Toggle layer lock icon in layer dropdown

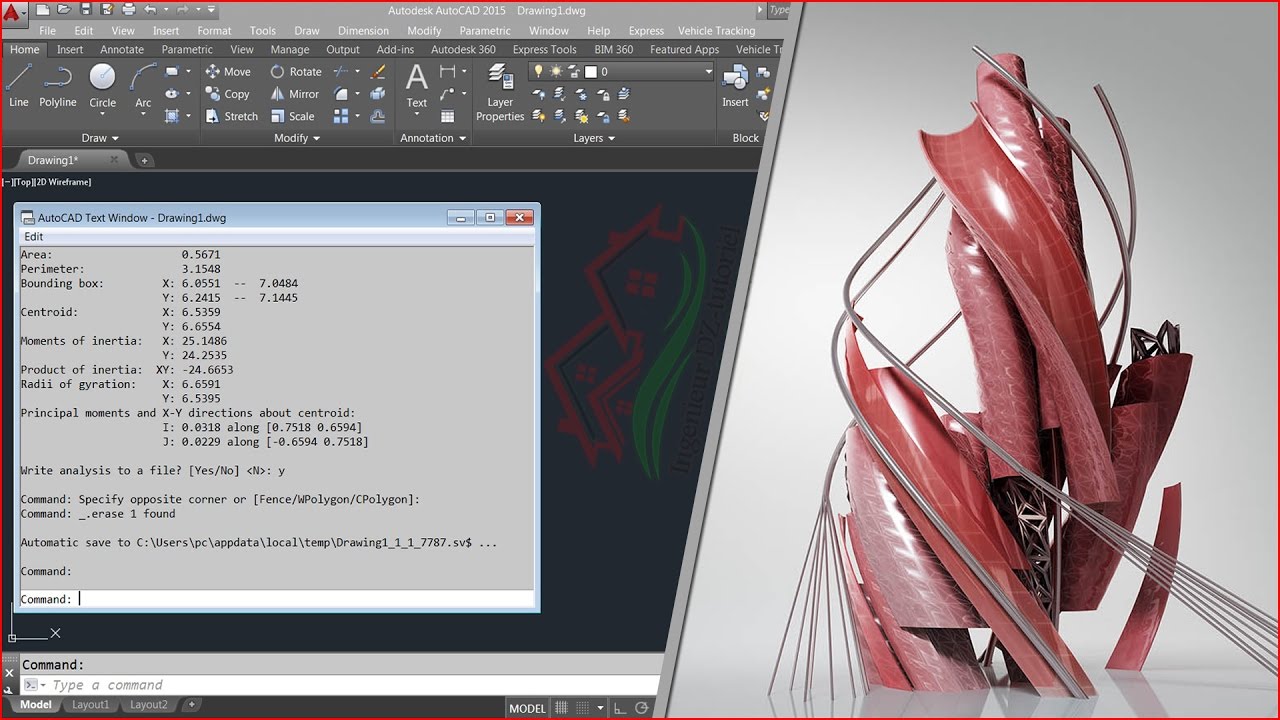[x=574, y=72]
